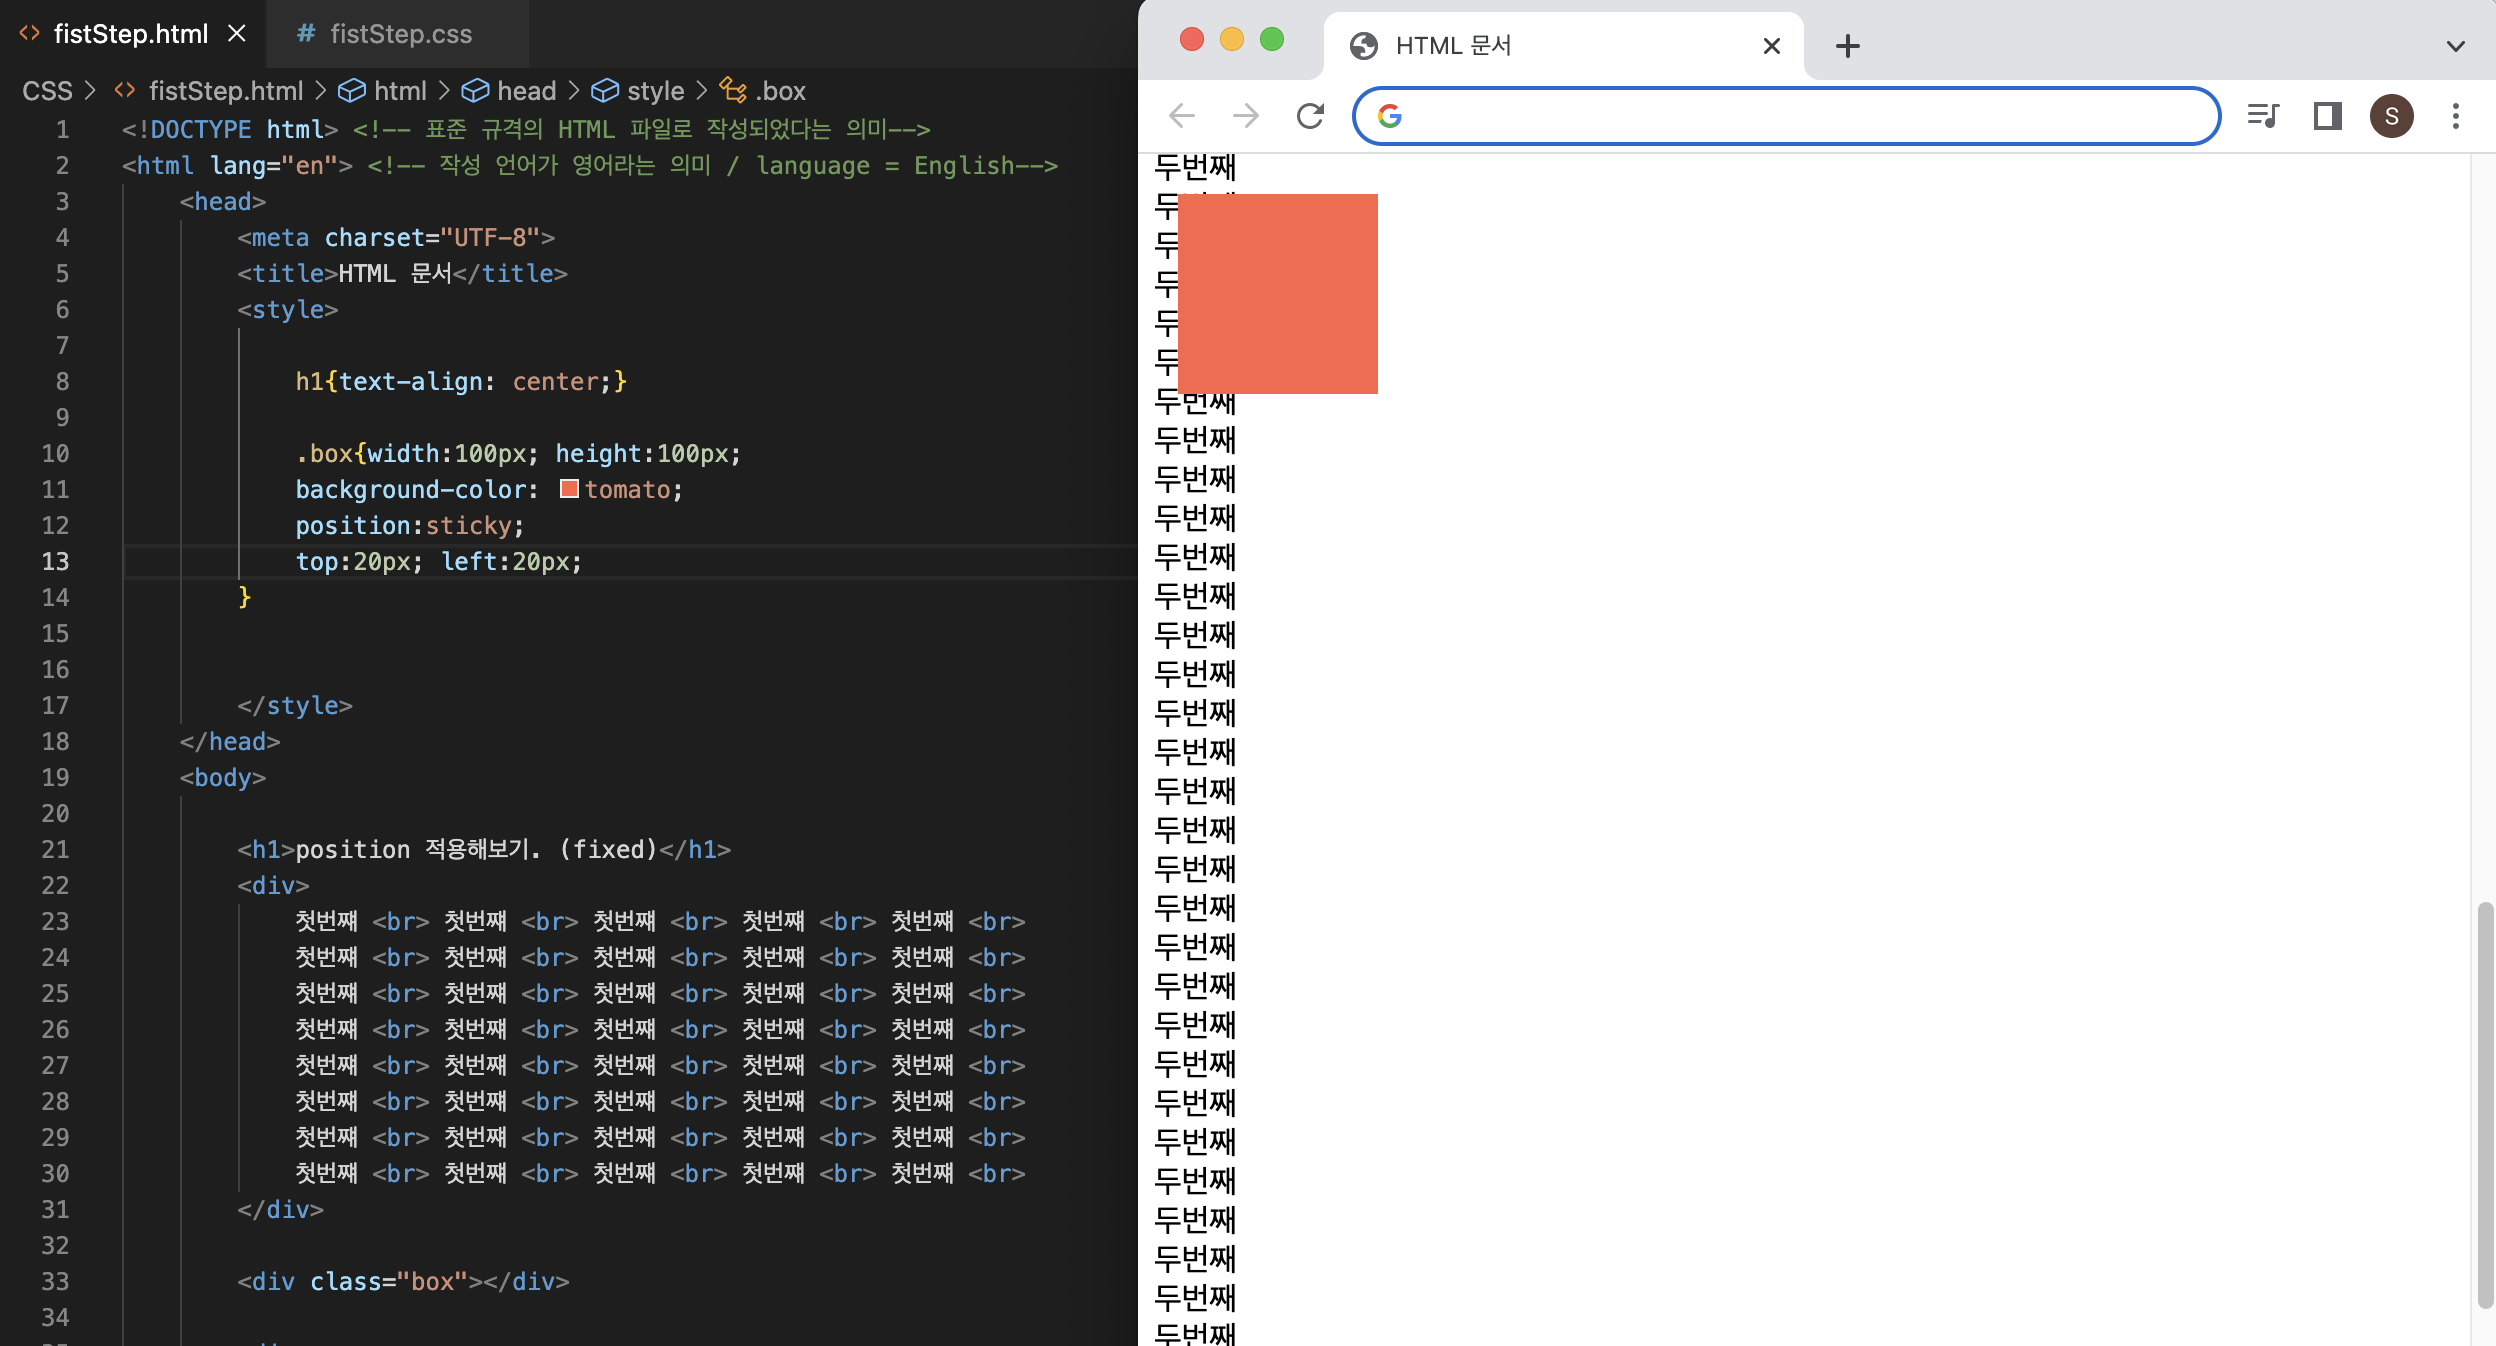Image resolution: width=2496 pixels, height=1346 pixels.
Task: Click into the Google address bar
Action: coord(1800,116)
